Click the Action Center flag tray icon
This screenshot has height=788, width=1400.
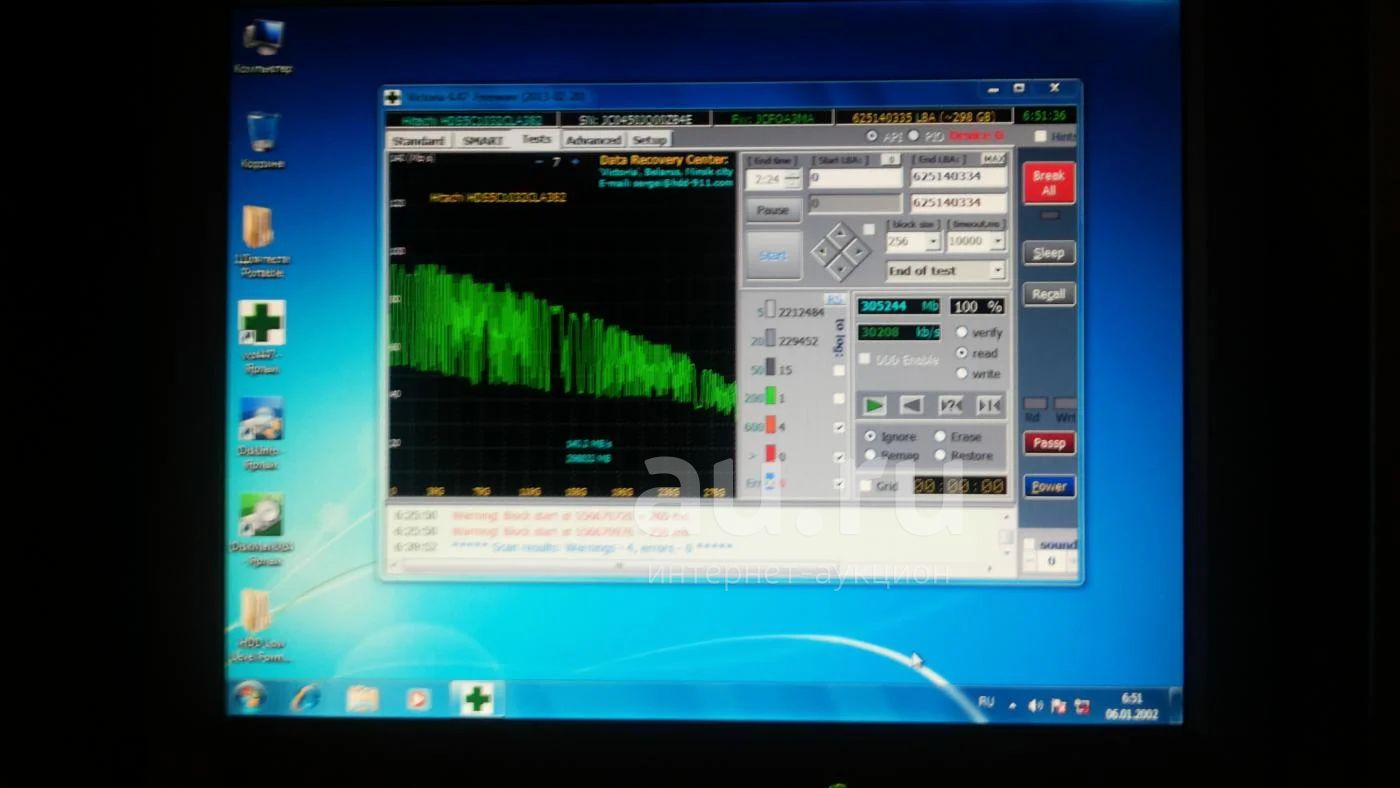point(1057,705)
